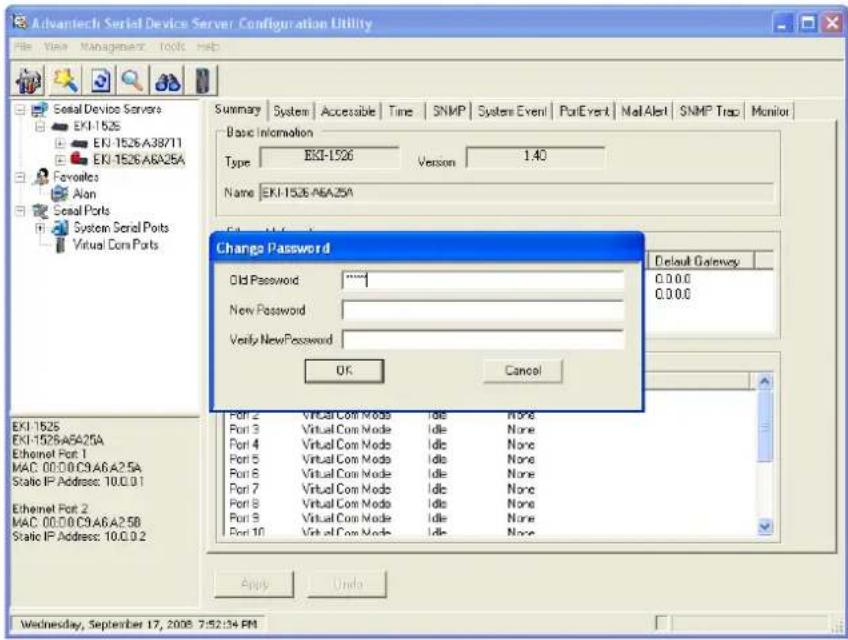Open the File menu
Screen dimensions: 848x640
23,47
